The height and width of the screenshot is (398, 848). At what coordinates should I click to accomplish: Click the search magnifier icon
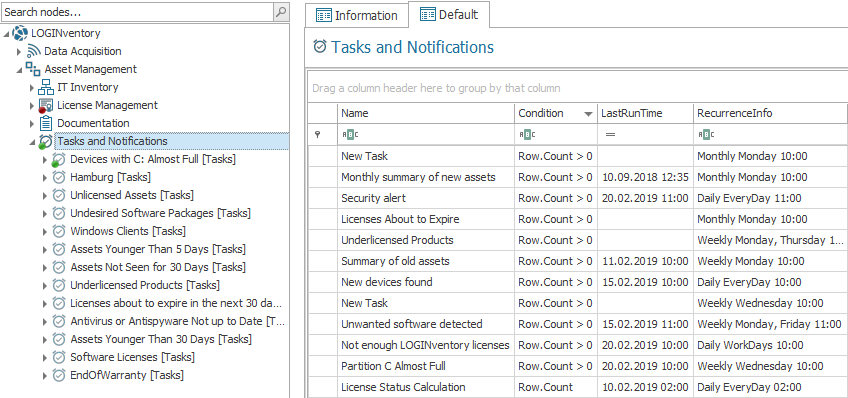(281, 12)
